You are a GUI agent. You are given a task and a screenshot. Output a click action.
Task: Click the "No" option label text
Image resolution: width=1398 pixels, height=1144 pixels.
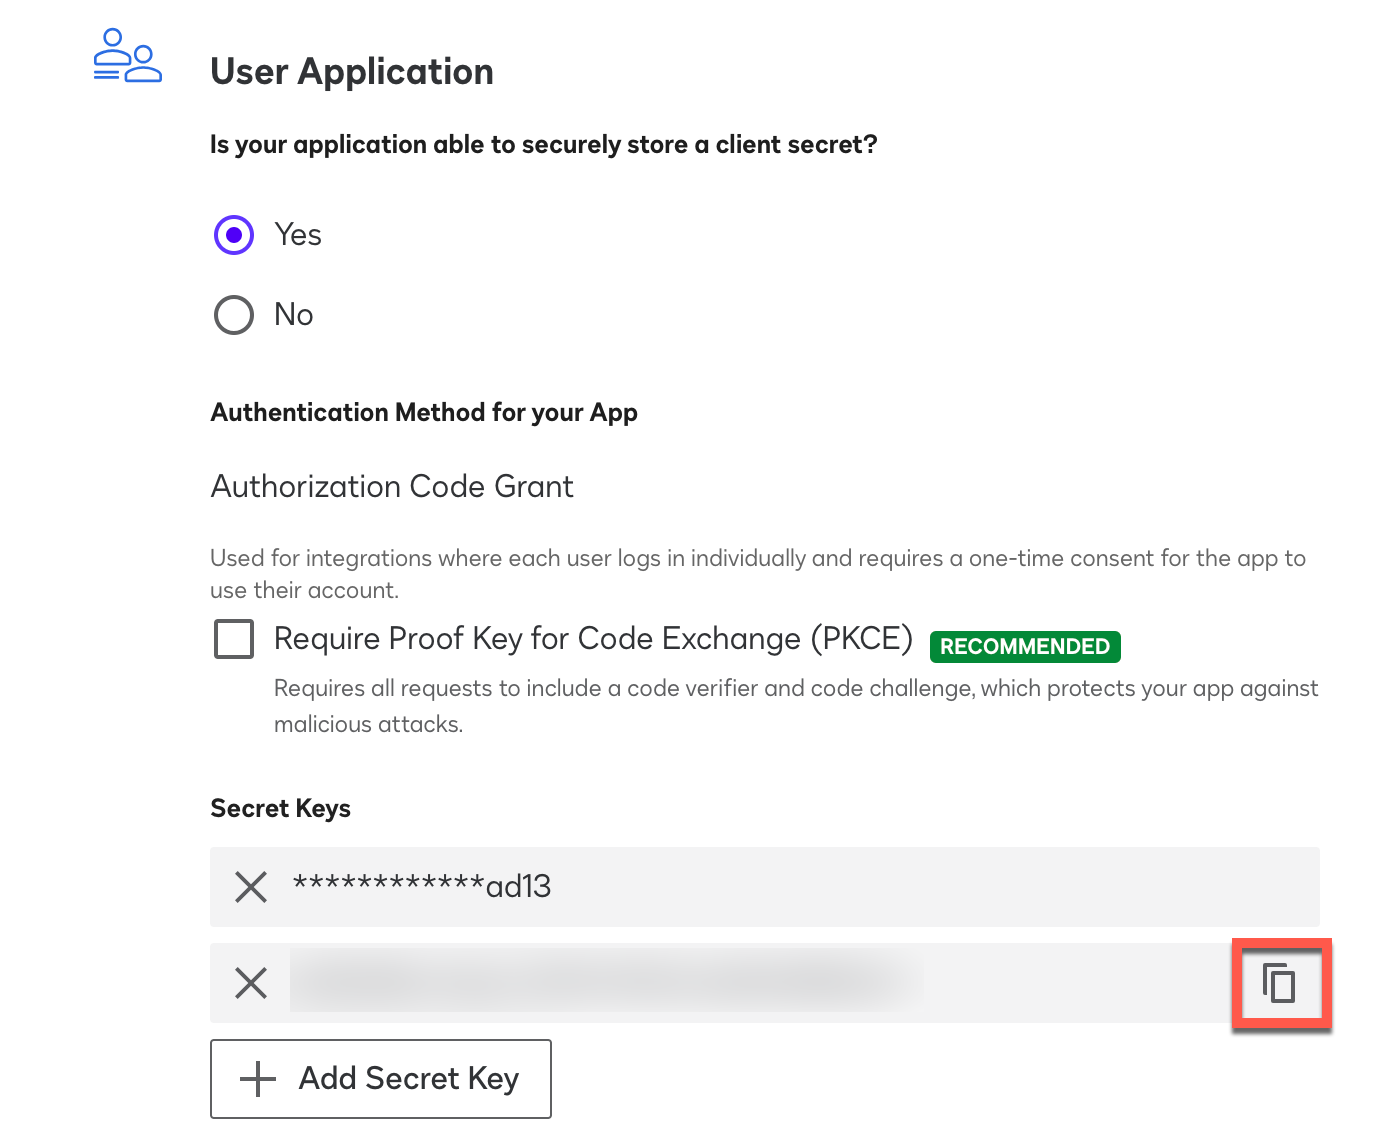pyautogui.click(x=294, y=315)
